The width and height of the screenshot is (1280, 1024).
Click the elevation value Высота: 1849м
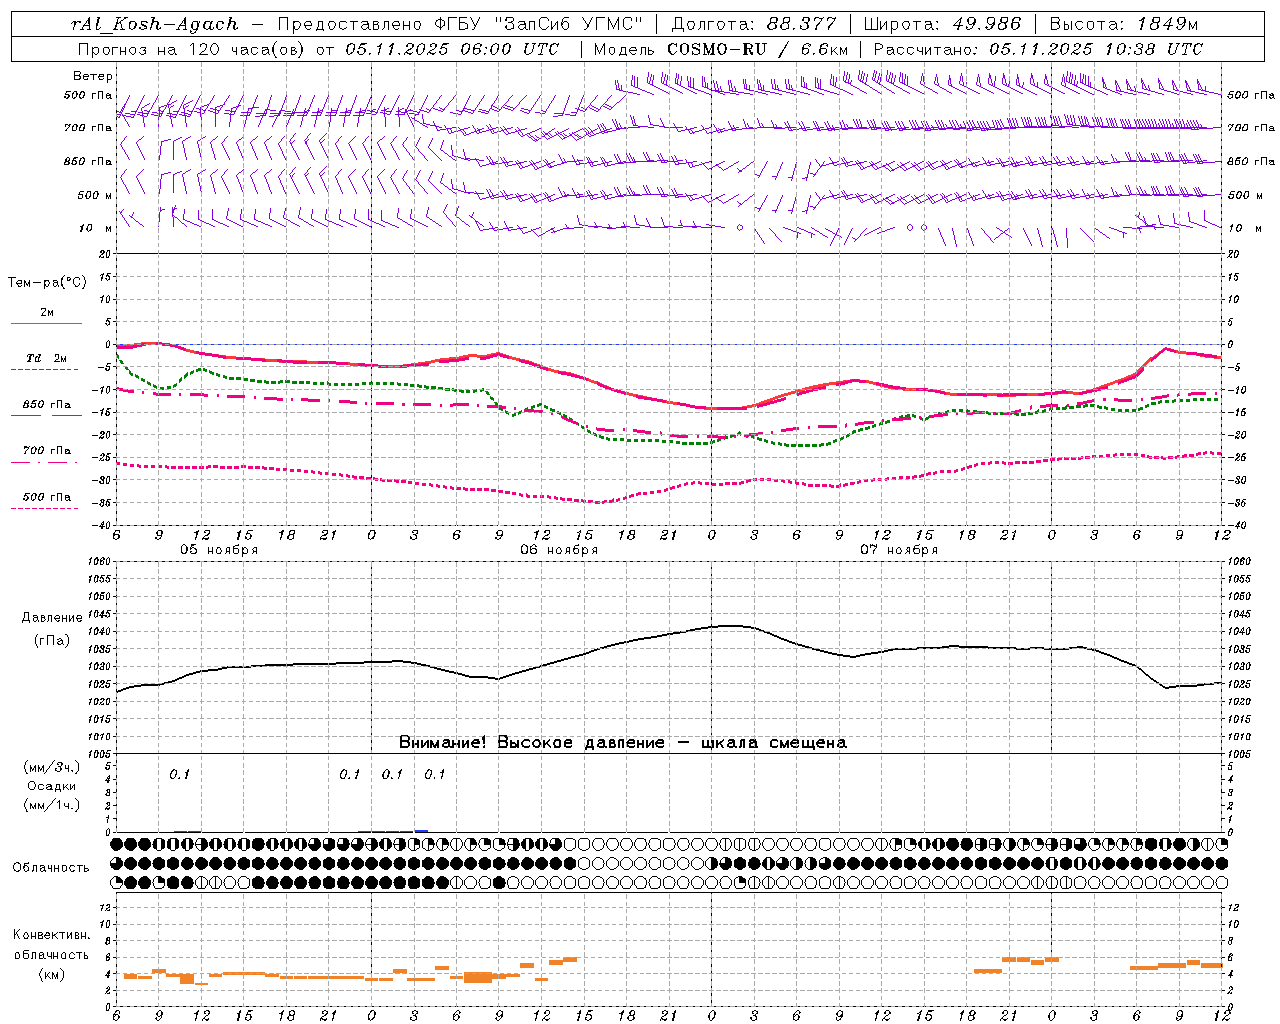point(1122,24)
